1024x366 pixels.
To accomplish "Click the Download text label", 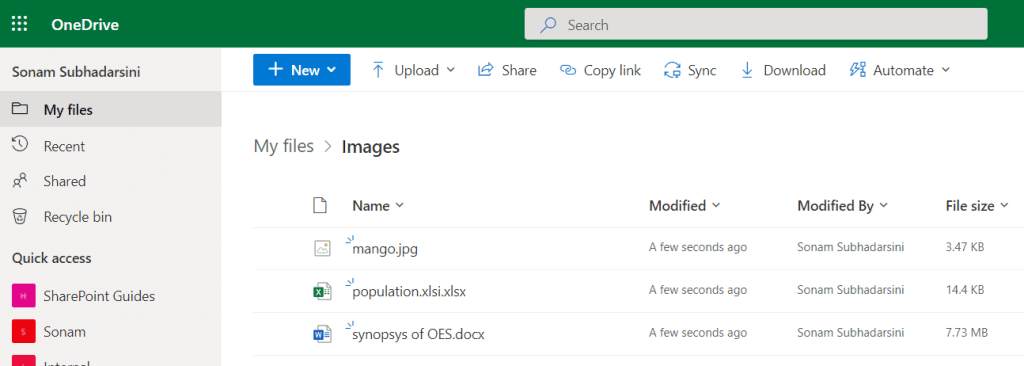I will click(x=794, y=70).
